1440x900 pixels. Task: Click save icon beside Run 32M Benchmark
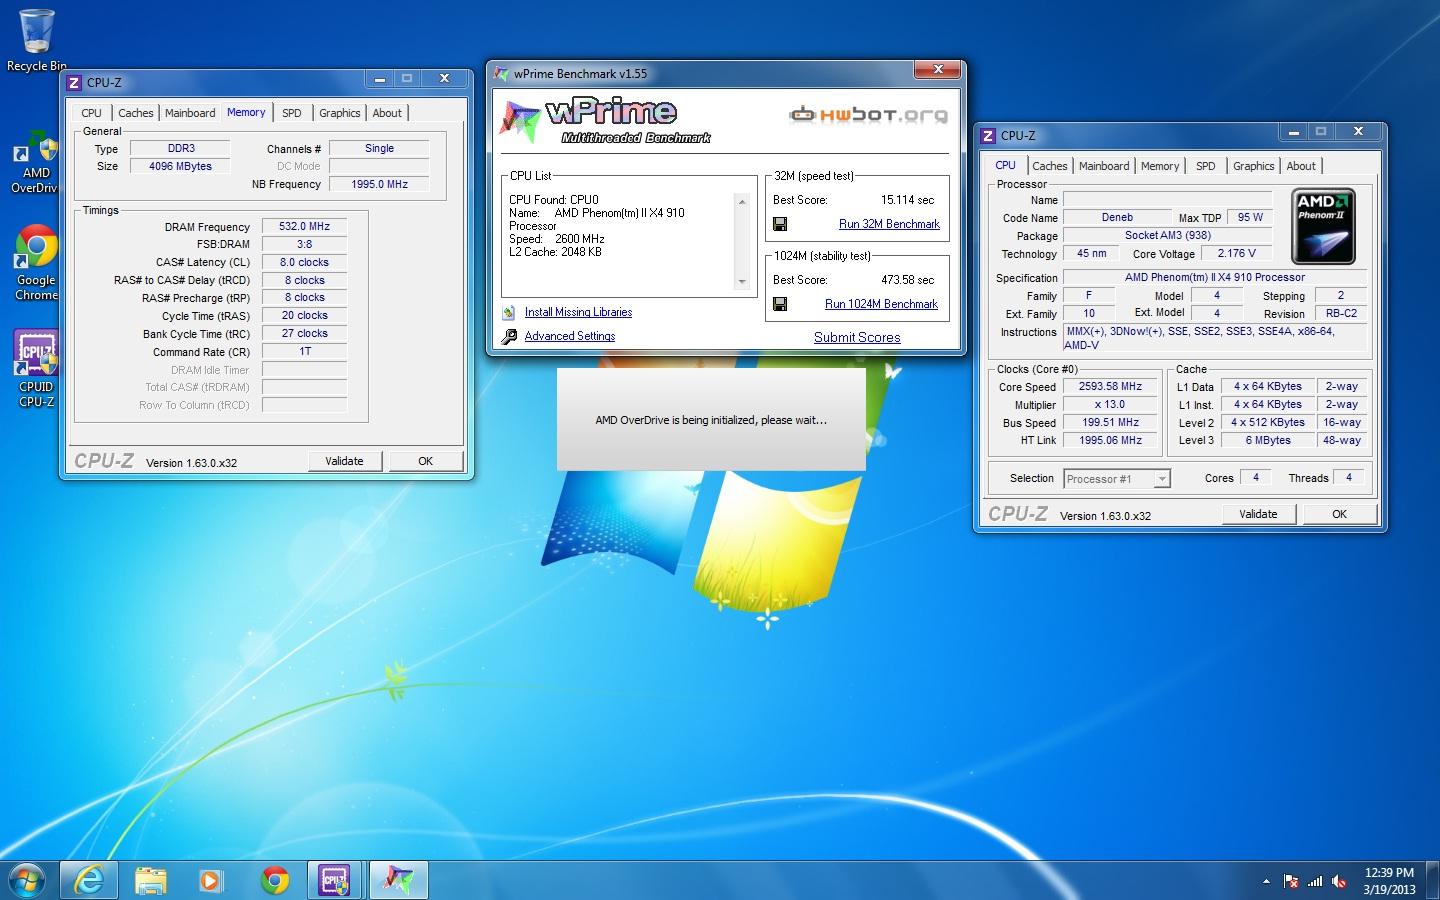[780, 224]
